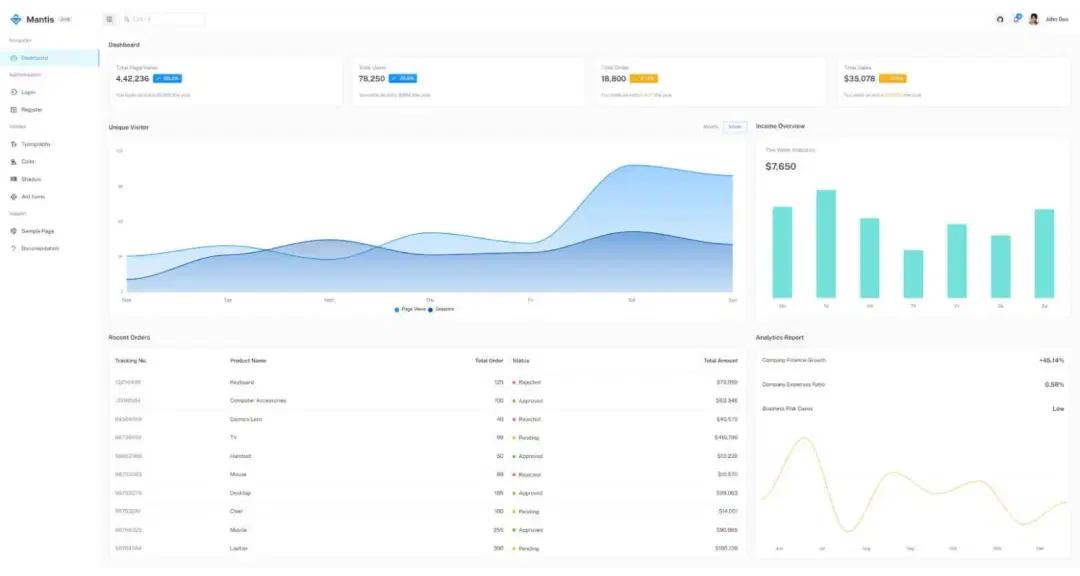Click the GitHub icon in the header
The image size is (1080, 576).
pyautogui.click(x=998, y=18)
